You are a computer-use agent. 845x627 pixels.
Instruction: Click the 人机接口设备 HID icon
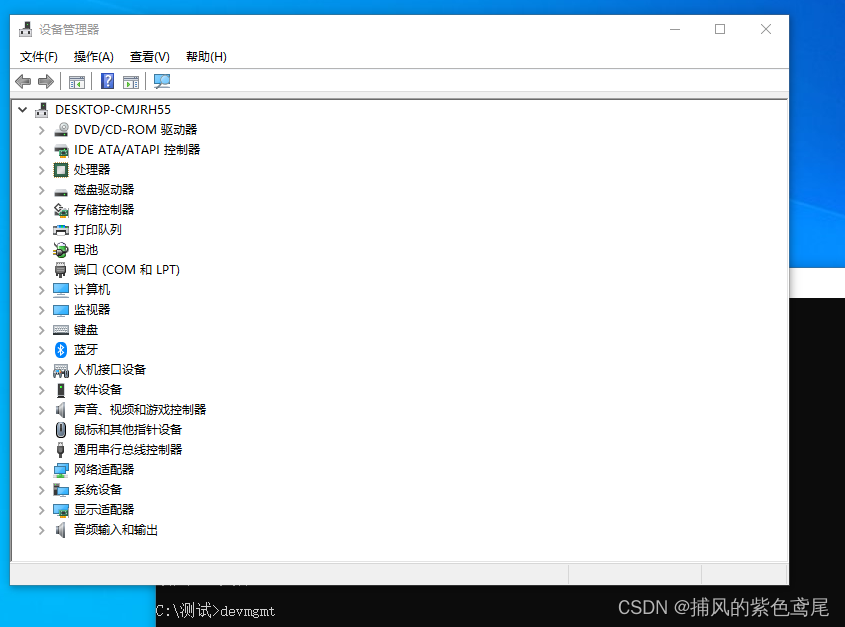[61, 370]
